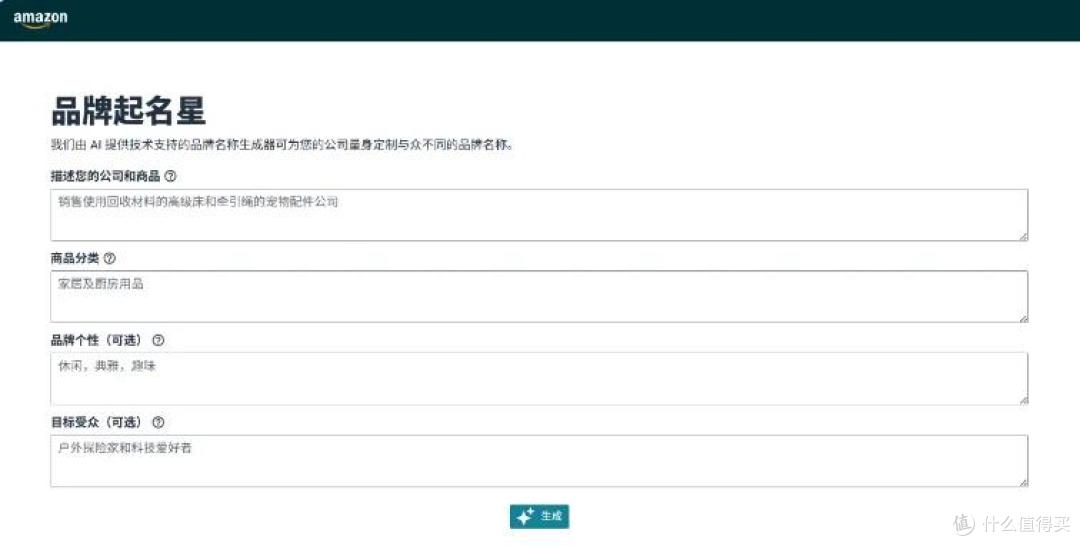Screen dimensions: 1080x546
Task: Select the 目标受众（可选）field label
Action: point(98,422)
